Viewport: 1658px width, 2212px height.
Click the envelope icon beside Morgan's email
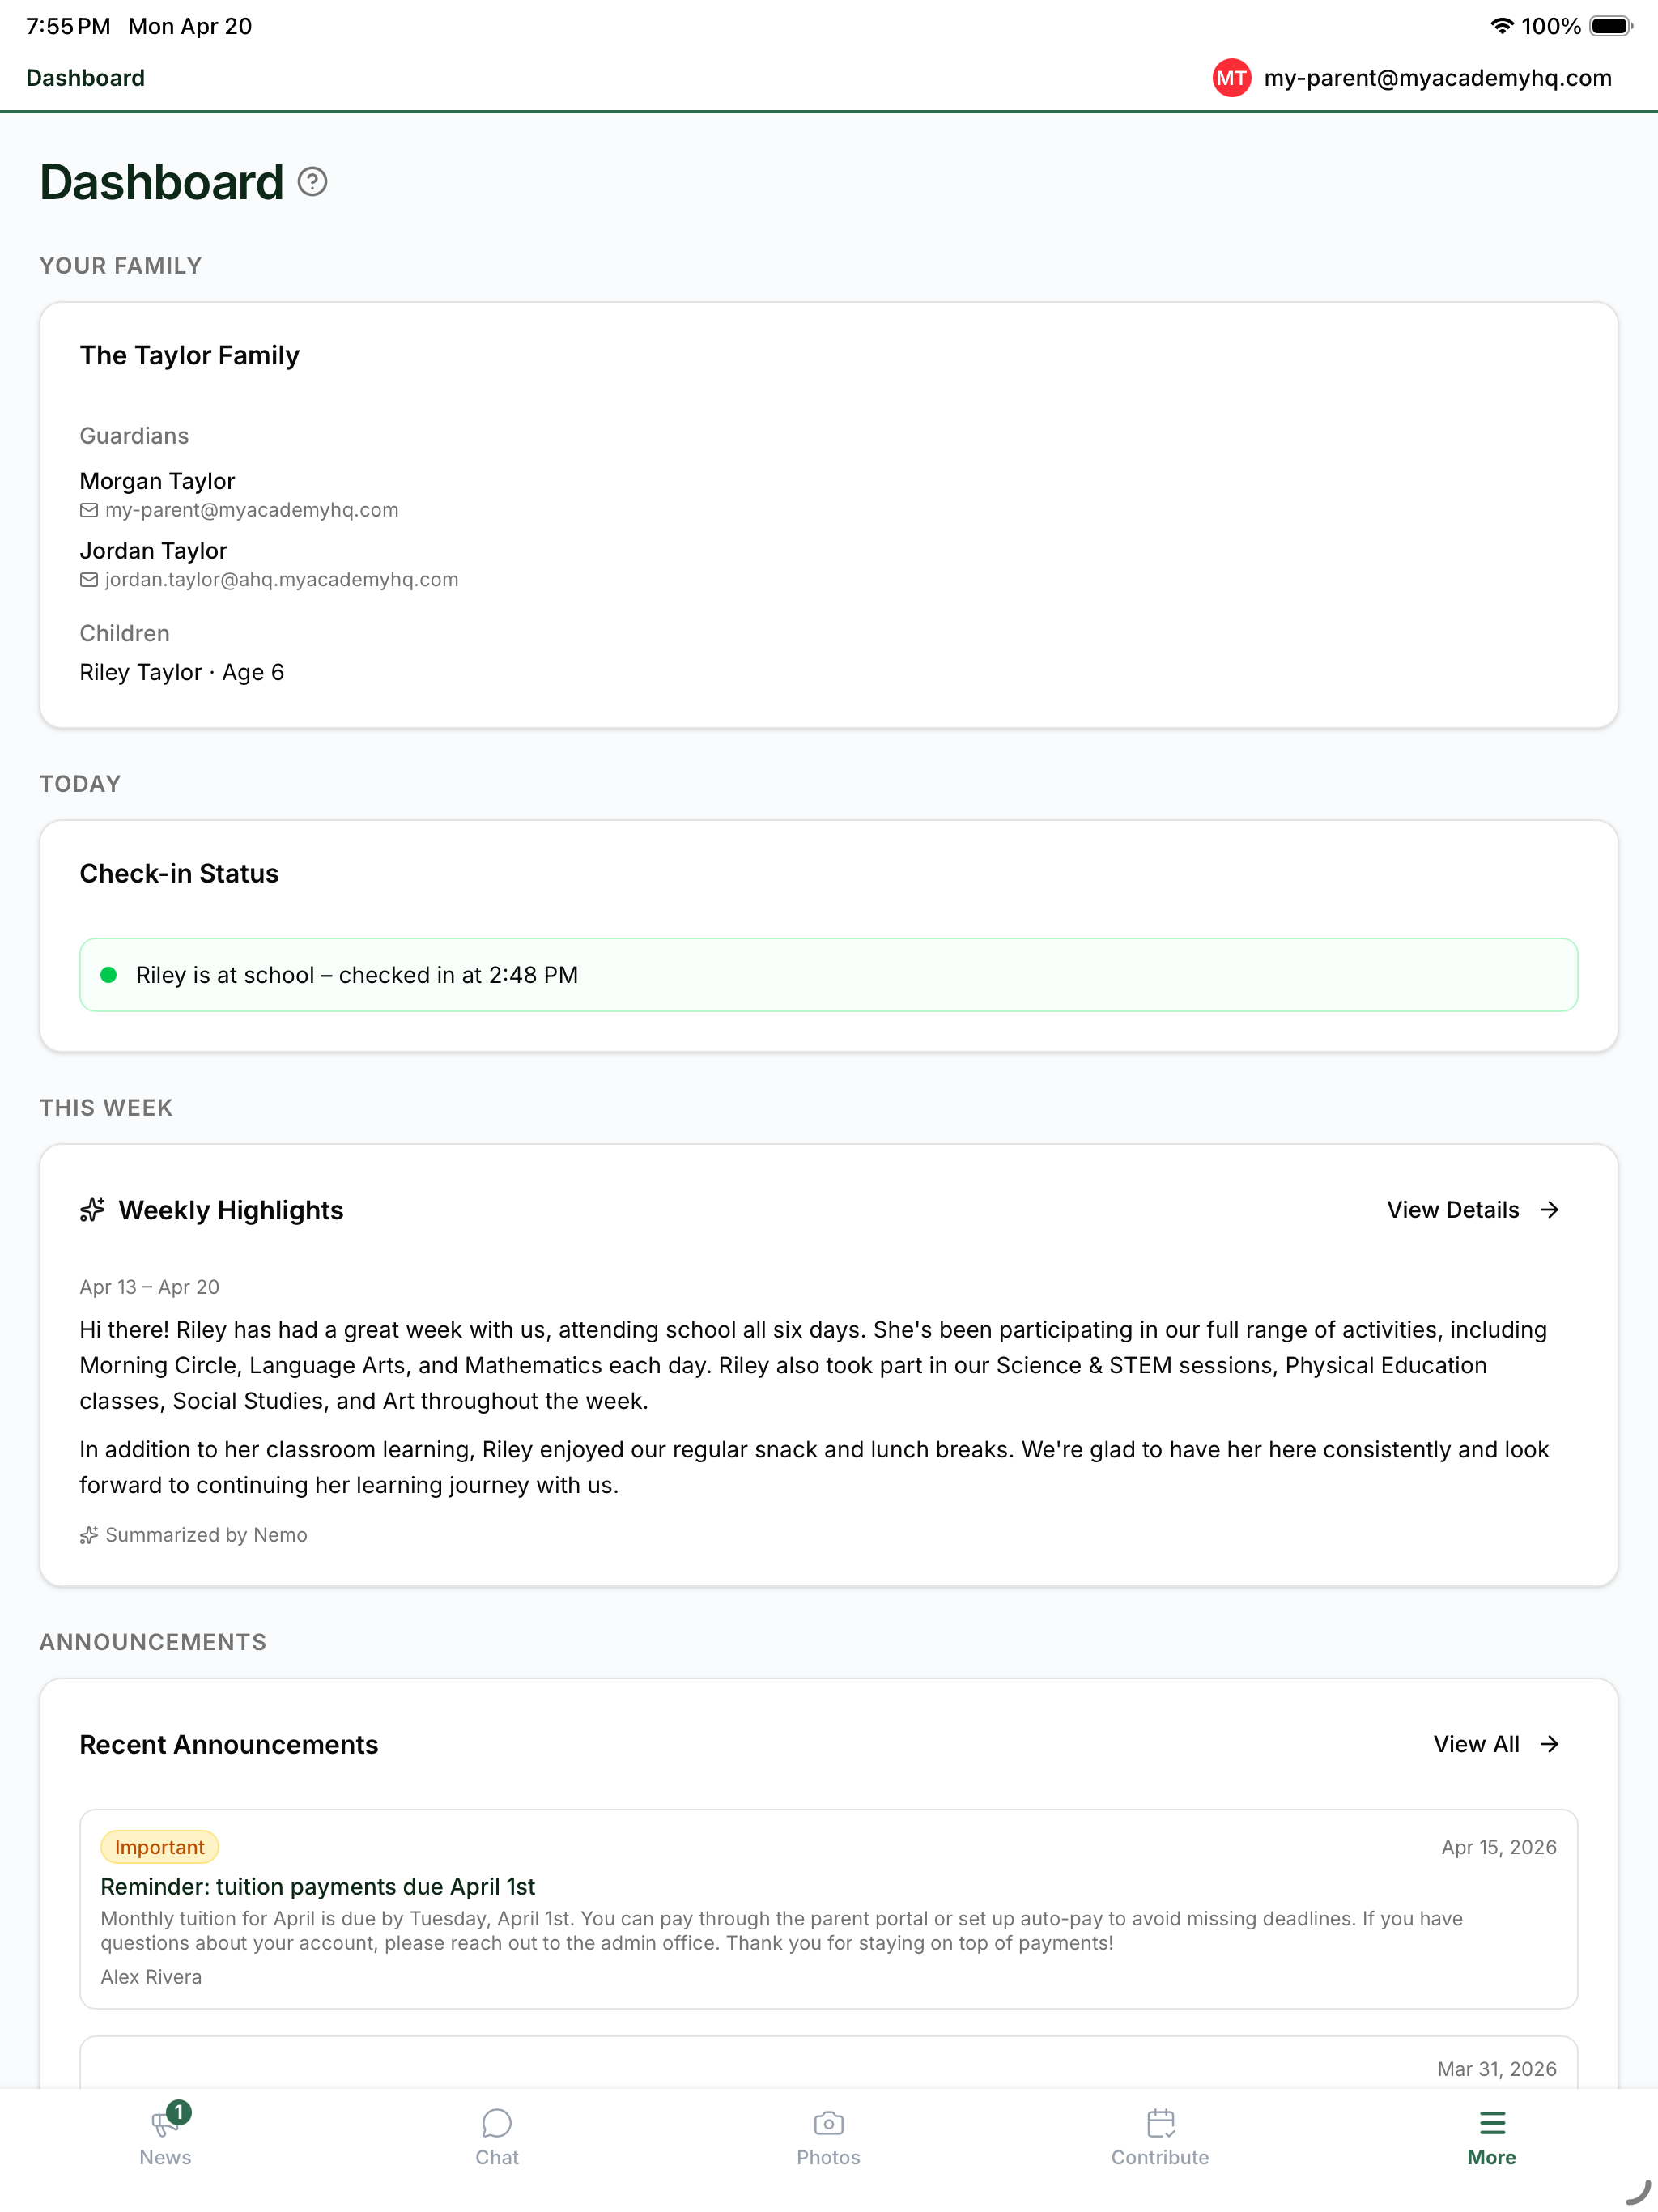pyautogui.click(x=89, y=510)
